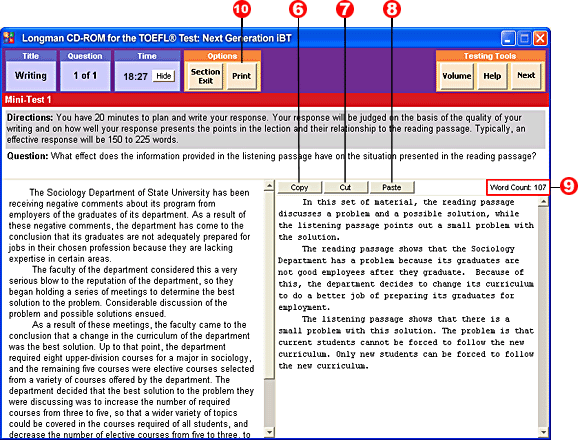Click the 18:27 timer value
This screenshot has width=578, height=440.
[135, 77]
